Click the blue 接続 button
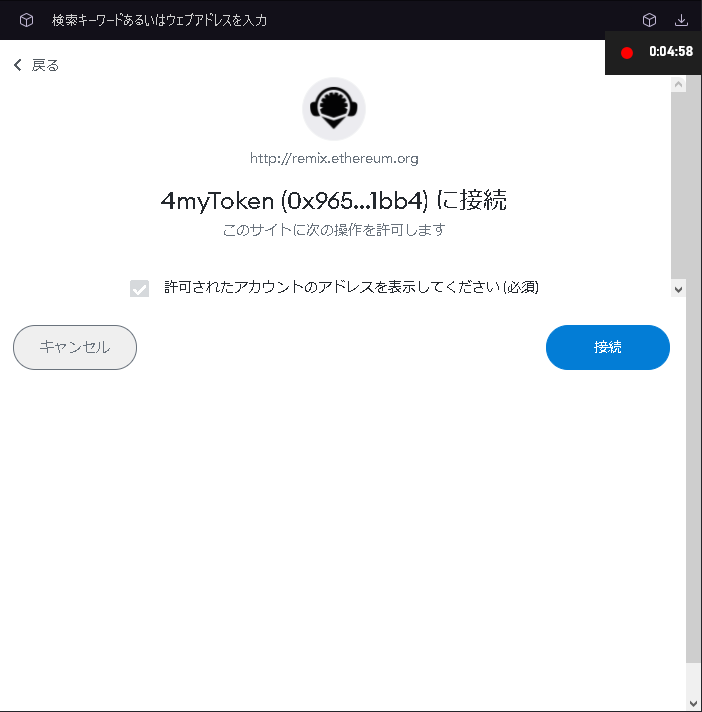This screenshot has height=712, width=702. tap(608, 347)
